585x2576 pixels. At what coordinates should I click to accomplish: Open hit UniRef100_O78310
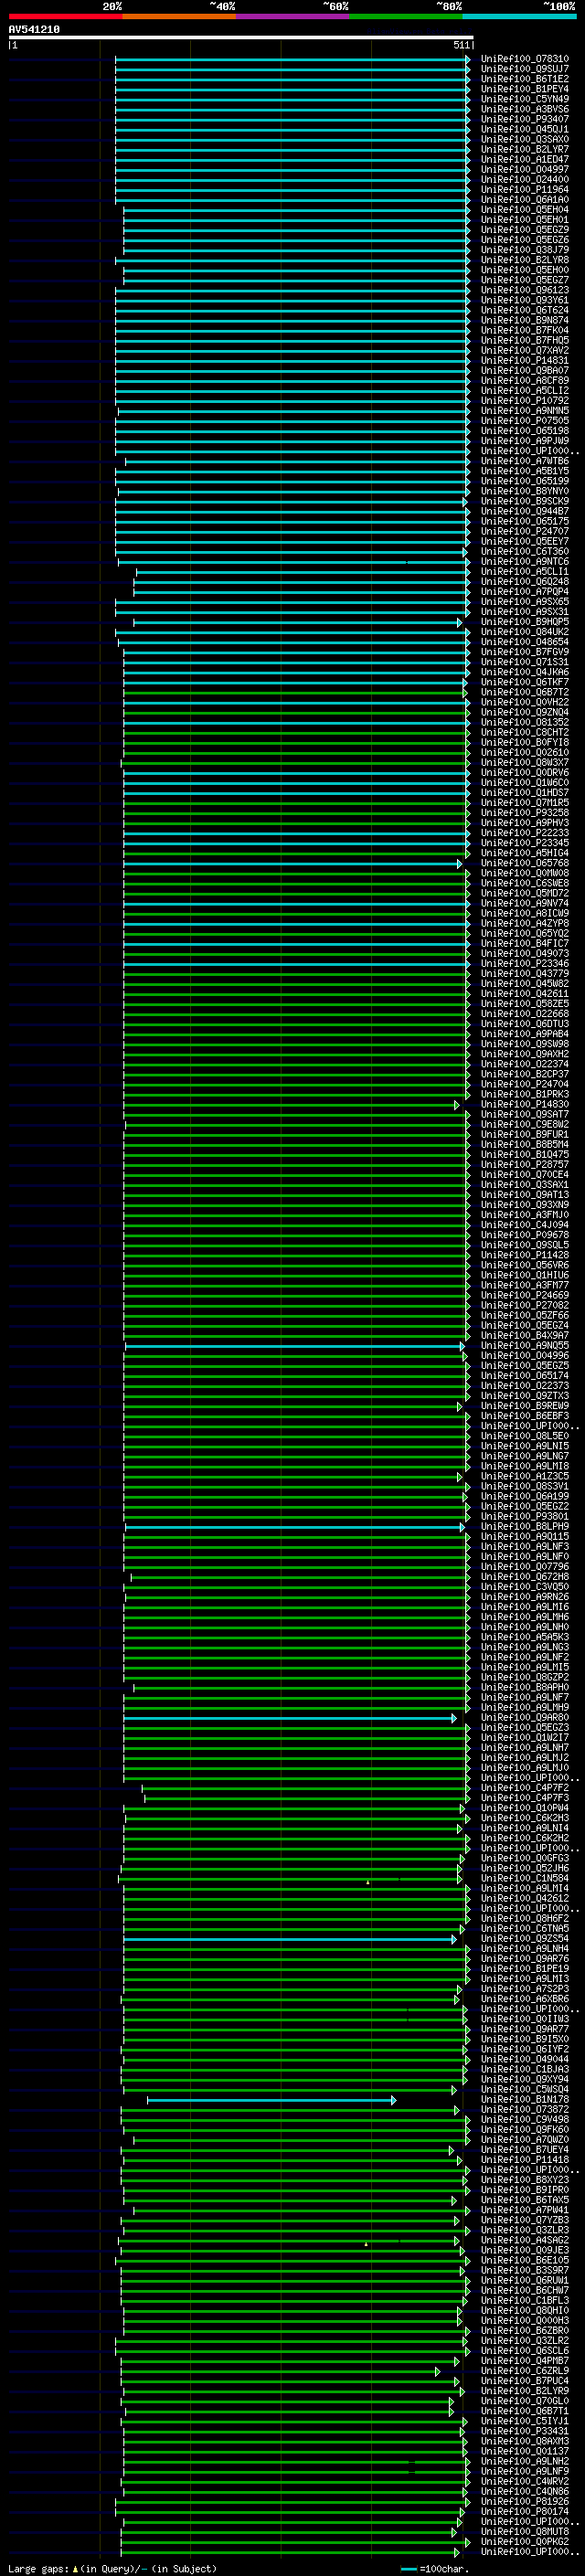point(525,59)
